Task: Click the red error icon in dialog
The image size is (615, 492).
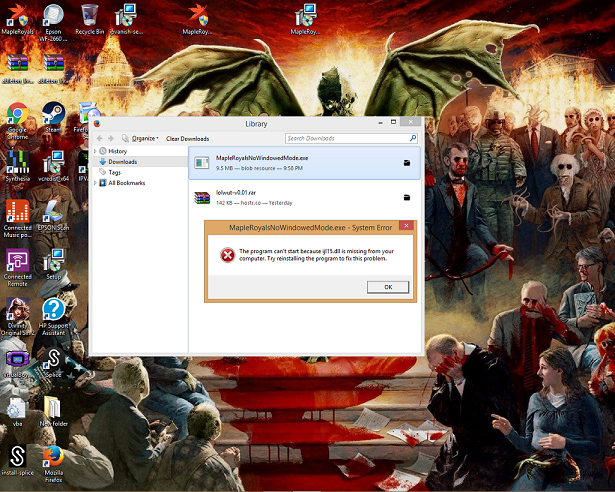Action: click(227, 255)
